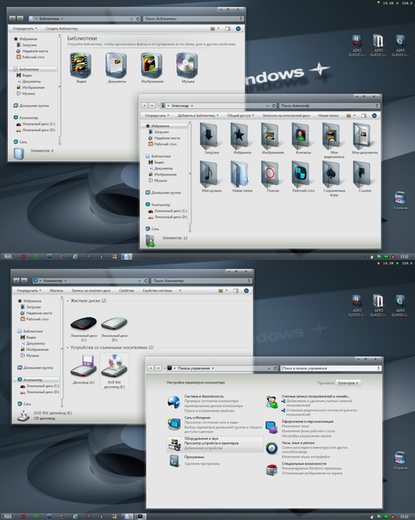415x520 pixels.
Task: Focus the Поиск в панели управления field
Action: point(330,368)
